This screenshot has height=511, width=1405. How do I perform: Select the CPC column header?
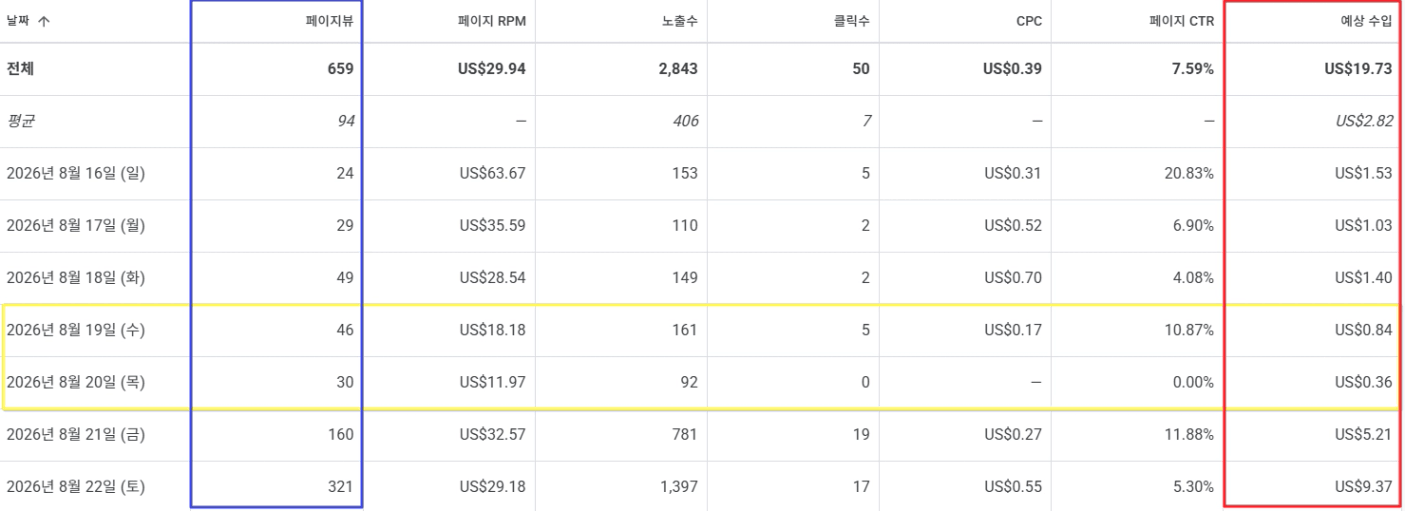coord(1028,21)
